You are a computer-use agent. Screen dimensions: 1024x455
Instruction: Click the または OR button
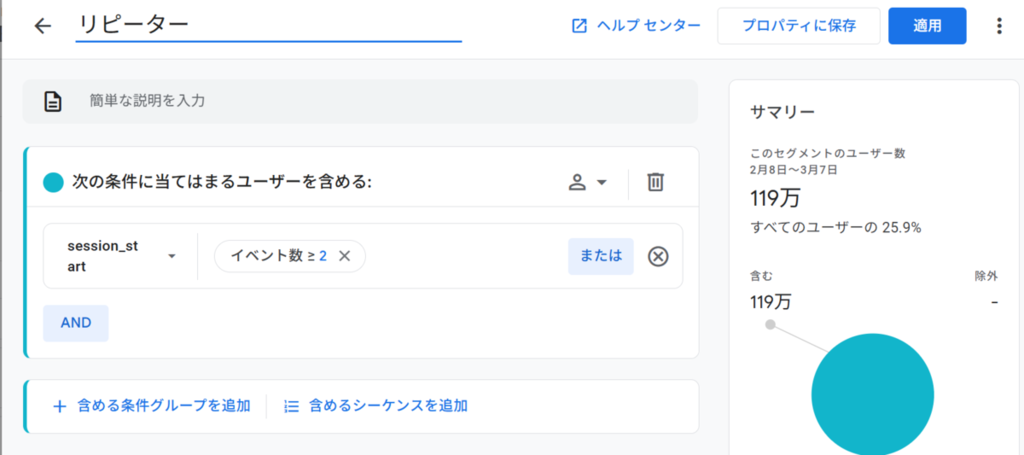[601, 256]
